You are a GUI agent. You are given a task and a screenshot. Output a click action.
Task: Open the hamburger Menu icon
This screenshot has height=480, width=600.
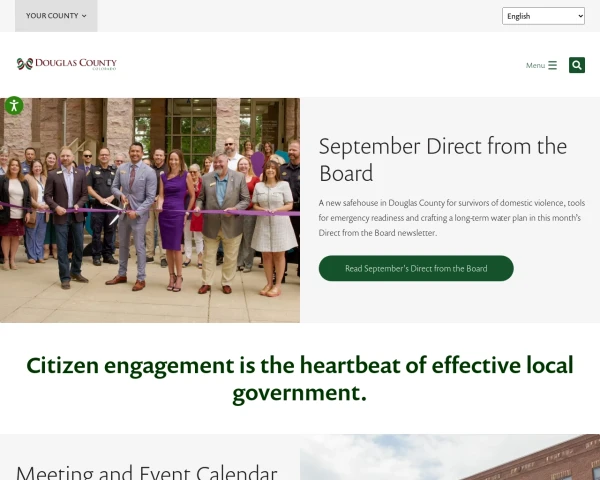pos(541,65)
